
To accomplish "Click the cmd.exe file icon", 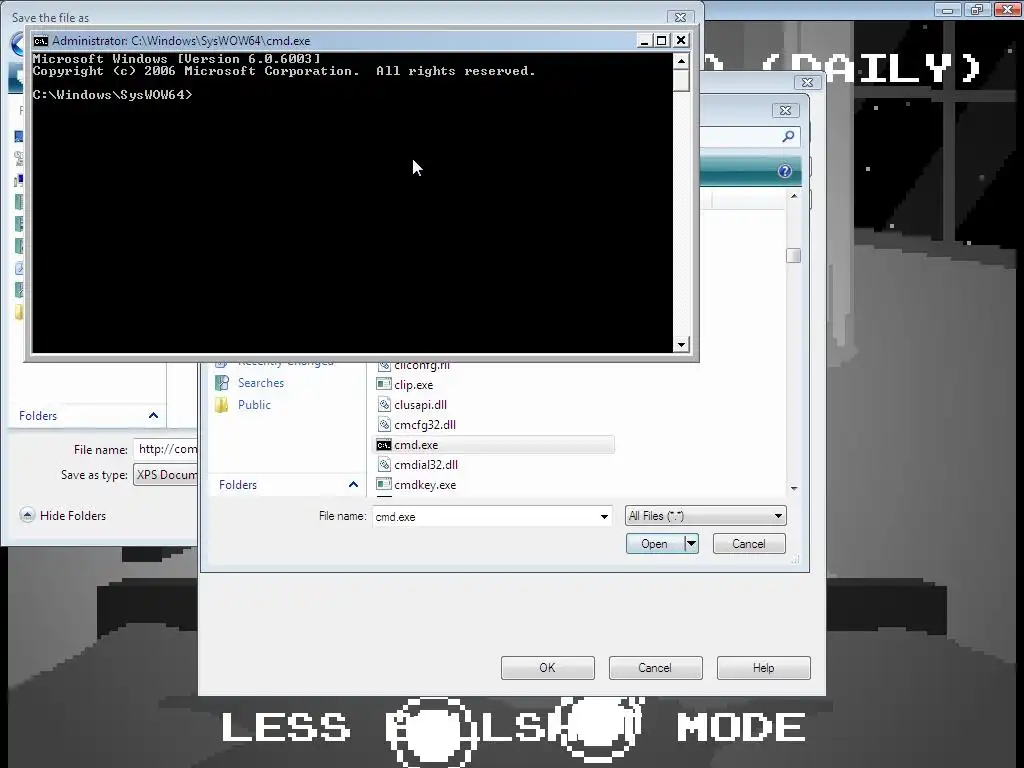I will pos(384,445).
